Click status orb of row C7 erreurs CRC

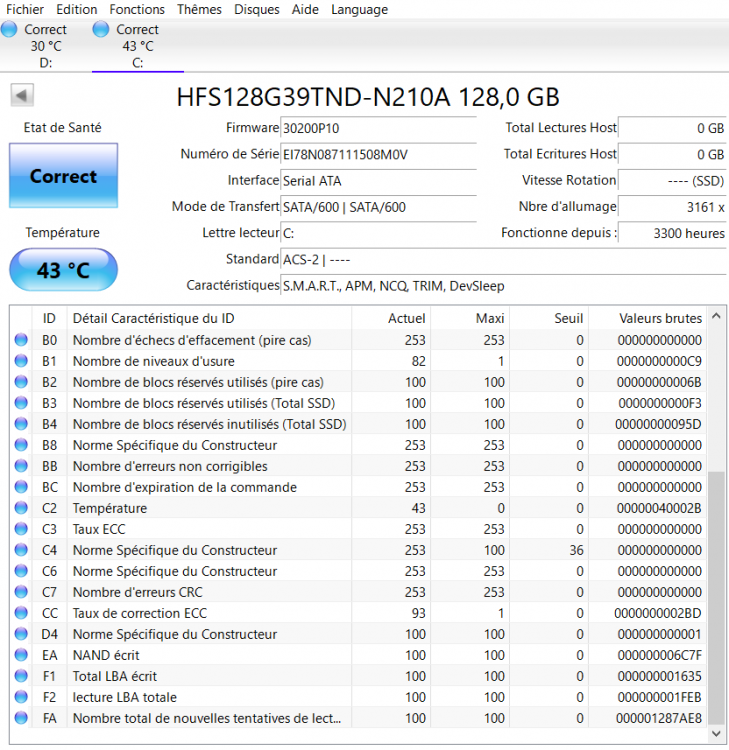click(x=22, y=592)
